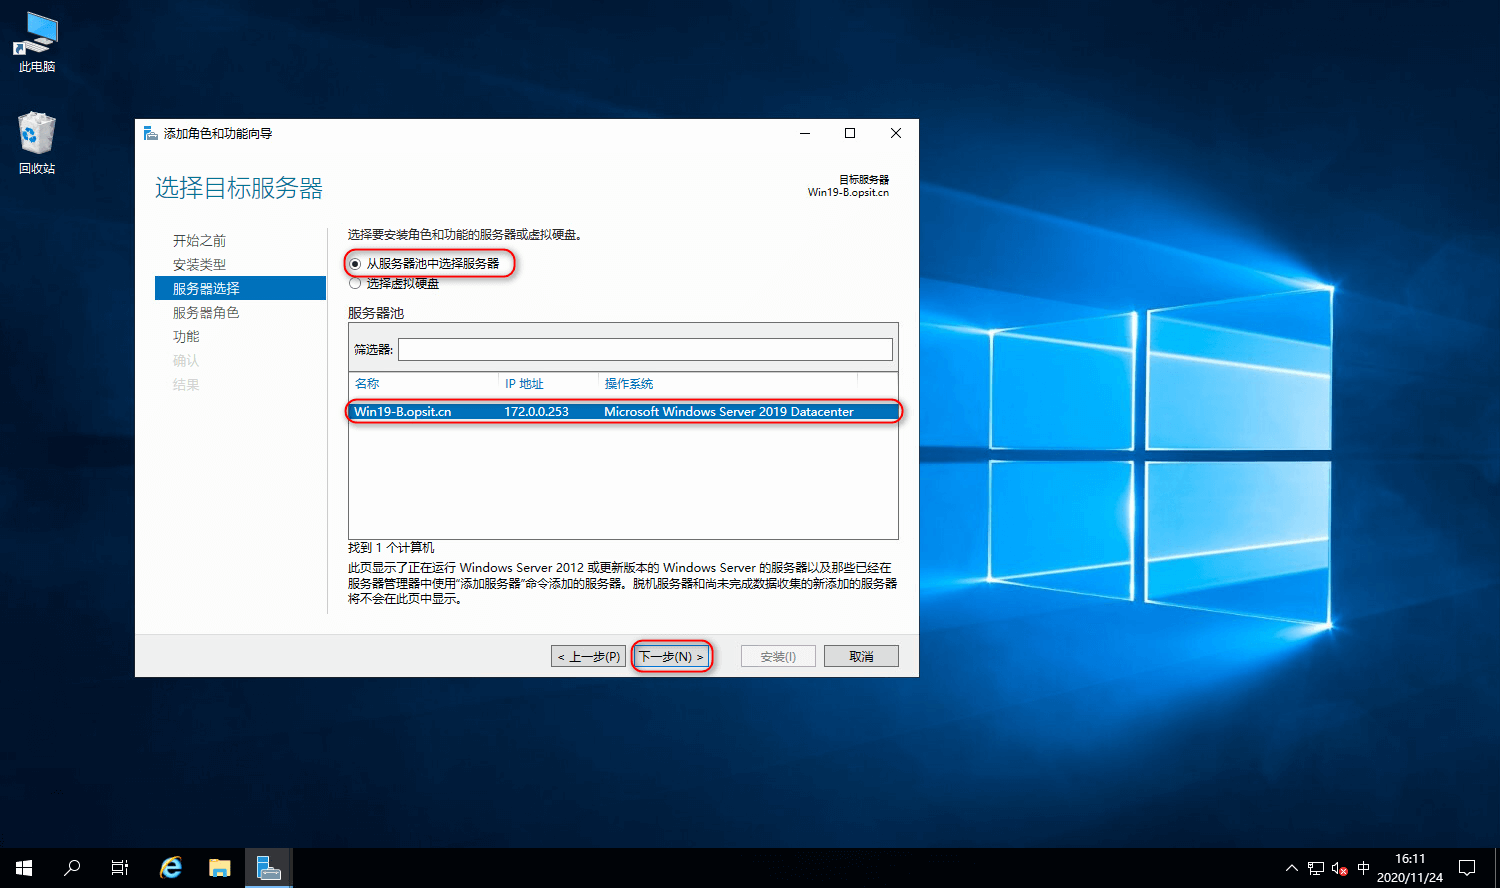Select 选择虚拟硬盘 radio button
Screen dimensions: 1500x888
point(355,284)
